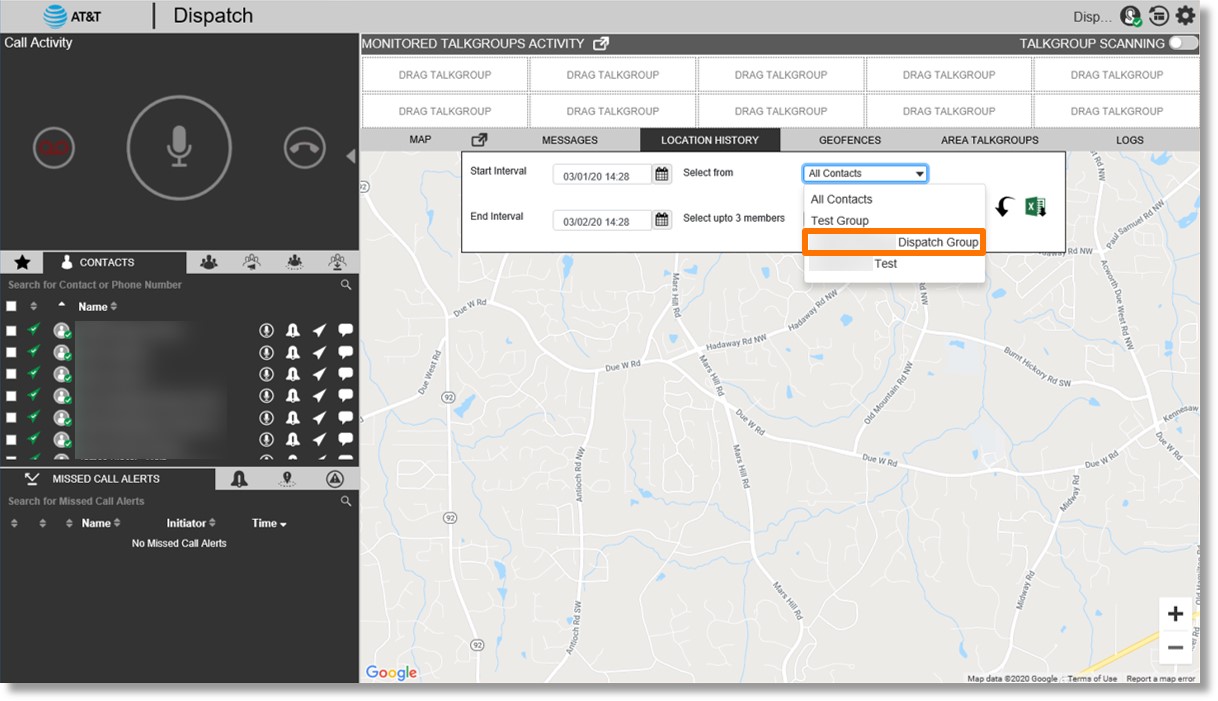This screenshot has height=701, width=1218.
Task: Sort missed alerts by Initiator
Action: [x=191, y=523]
